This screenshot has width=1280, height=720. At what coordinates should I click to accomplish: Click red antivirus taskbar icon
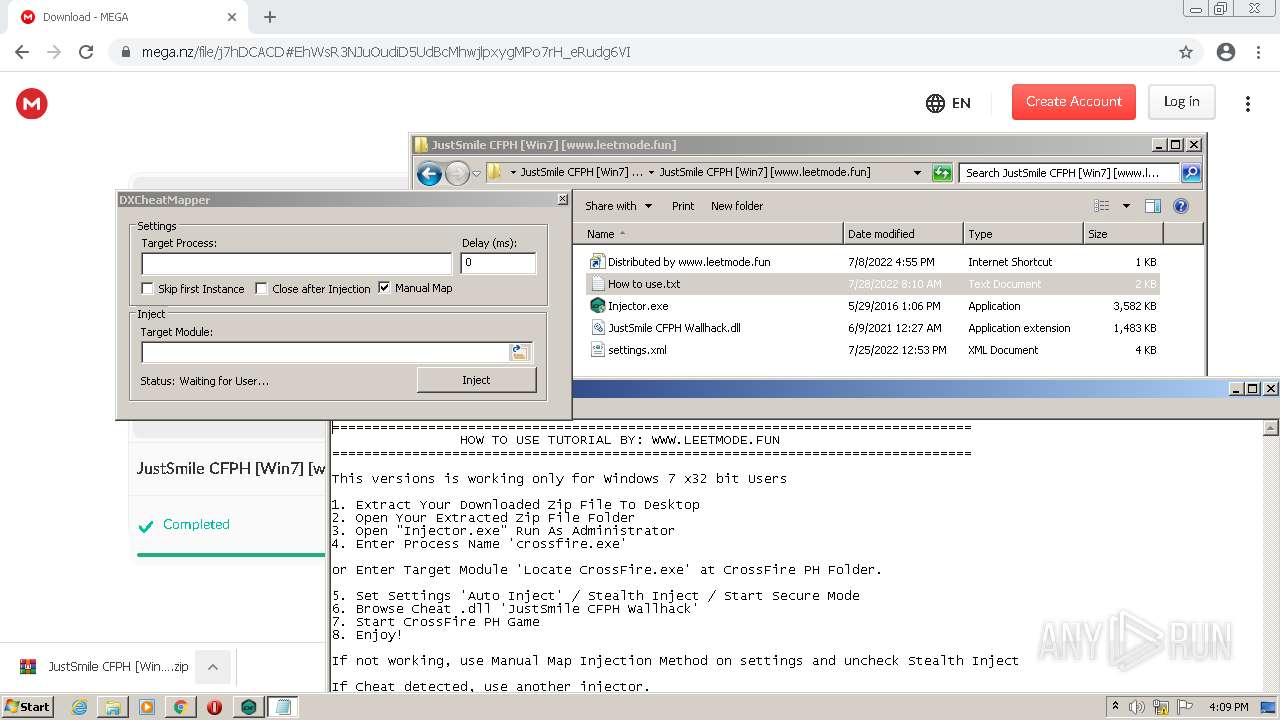point(214,707)
